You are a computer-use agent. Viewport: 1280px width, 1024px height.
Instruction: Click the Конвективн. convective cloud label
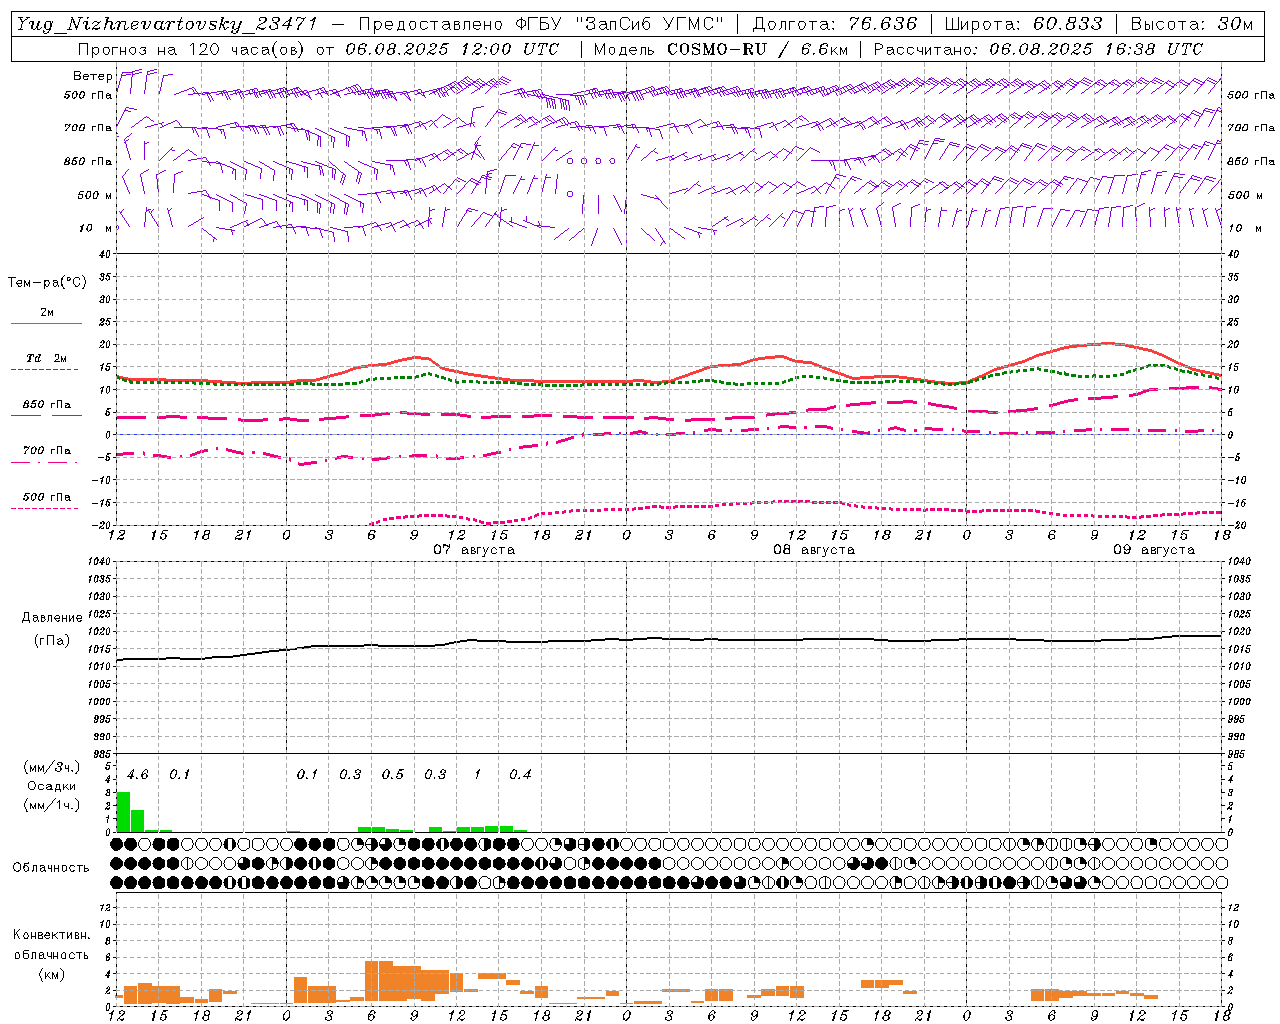51,935
